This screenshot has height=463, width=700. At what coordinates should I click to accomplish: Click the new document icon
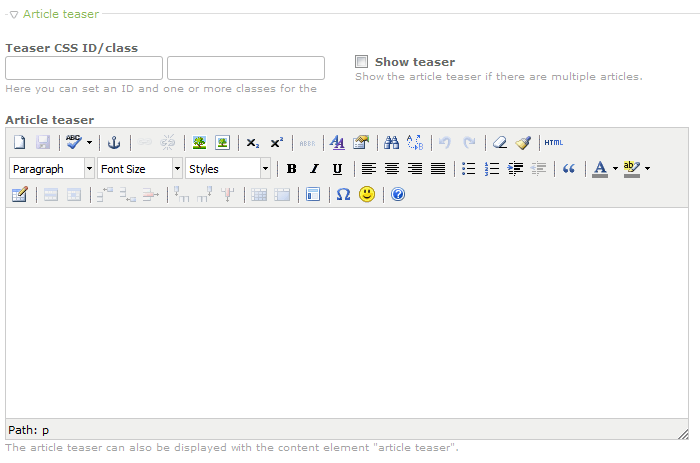[19, 143]
